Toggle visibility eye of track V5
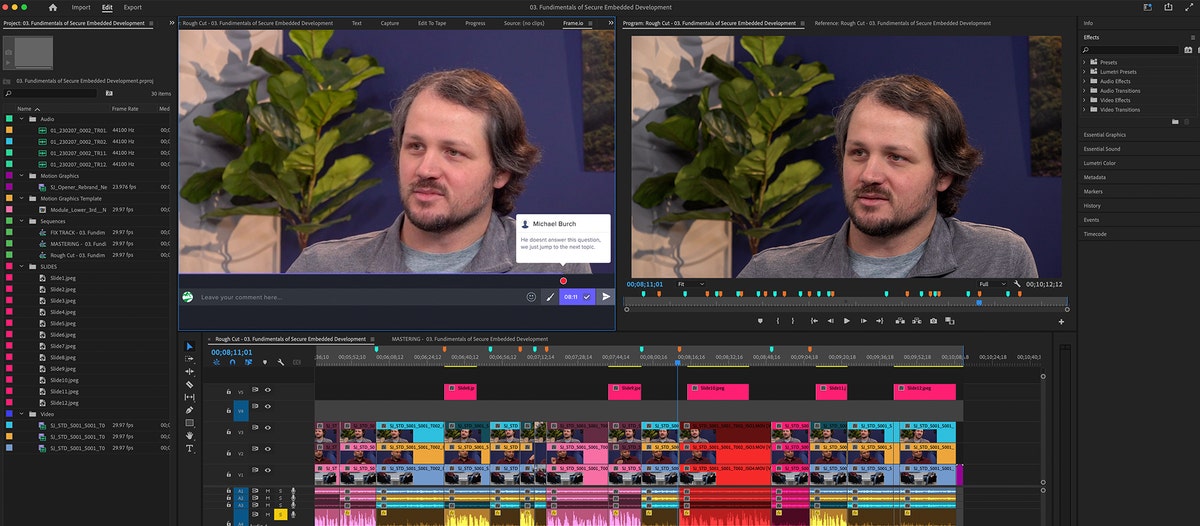Image resolution: width=1200 pixels, height=526 pixels. 267,391
